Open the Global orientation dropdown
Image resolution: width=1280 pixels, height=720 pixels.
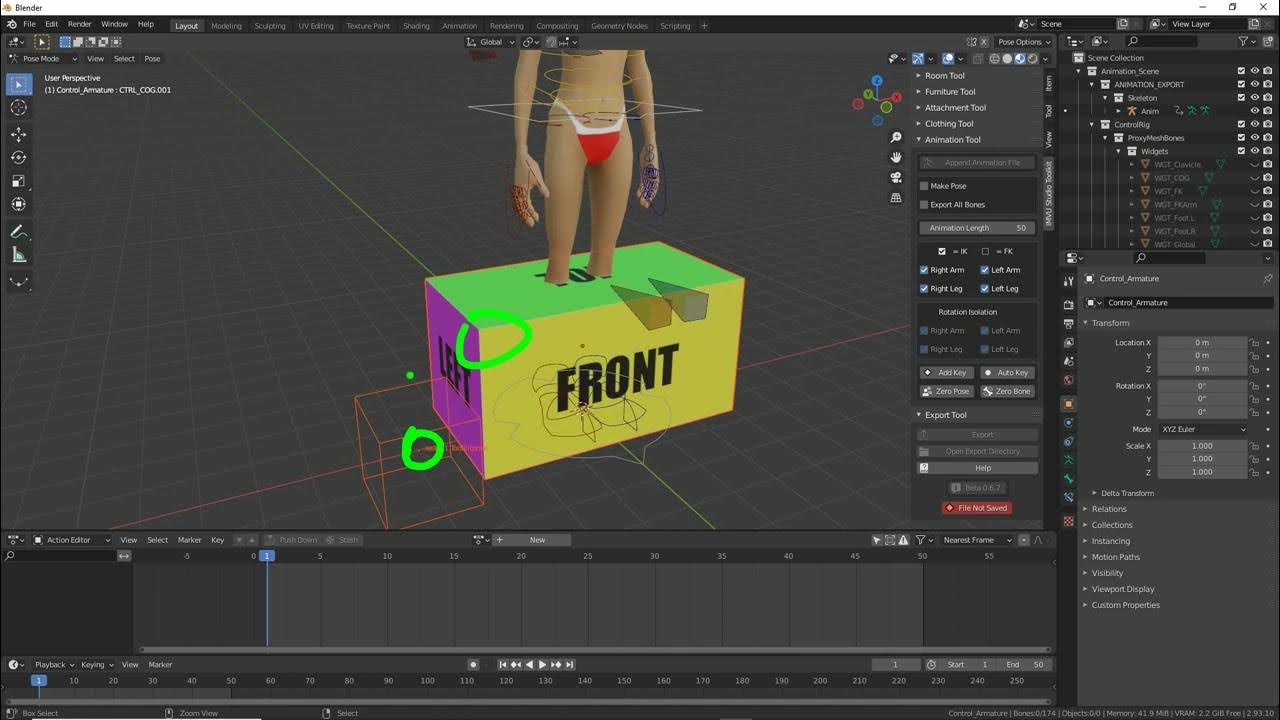pos(491,42)
